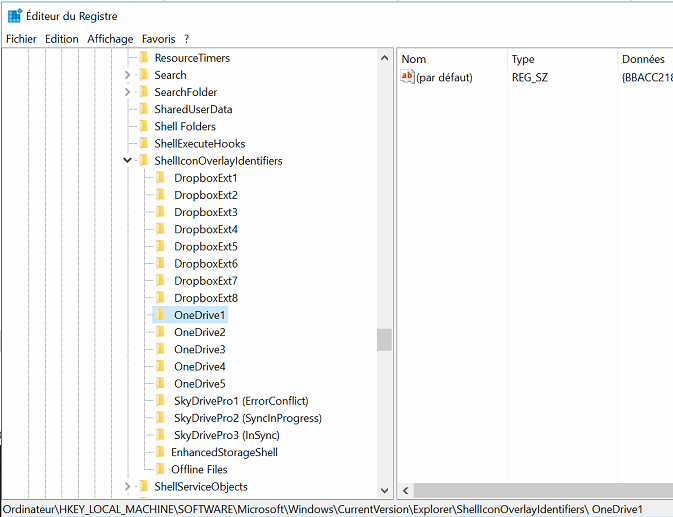Click the OneDrive2 folder icon
Screen dimensions: 673x517
pyautogui.click(x=160, y=332)
